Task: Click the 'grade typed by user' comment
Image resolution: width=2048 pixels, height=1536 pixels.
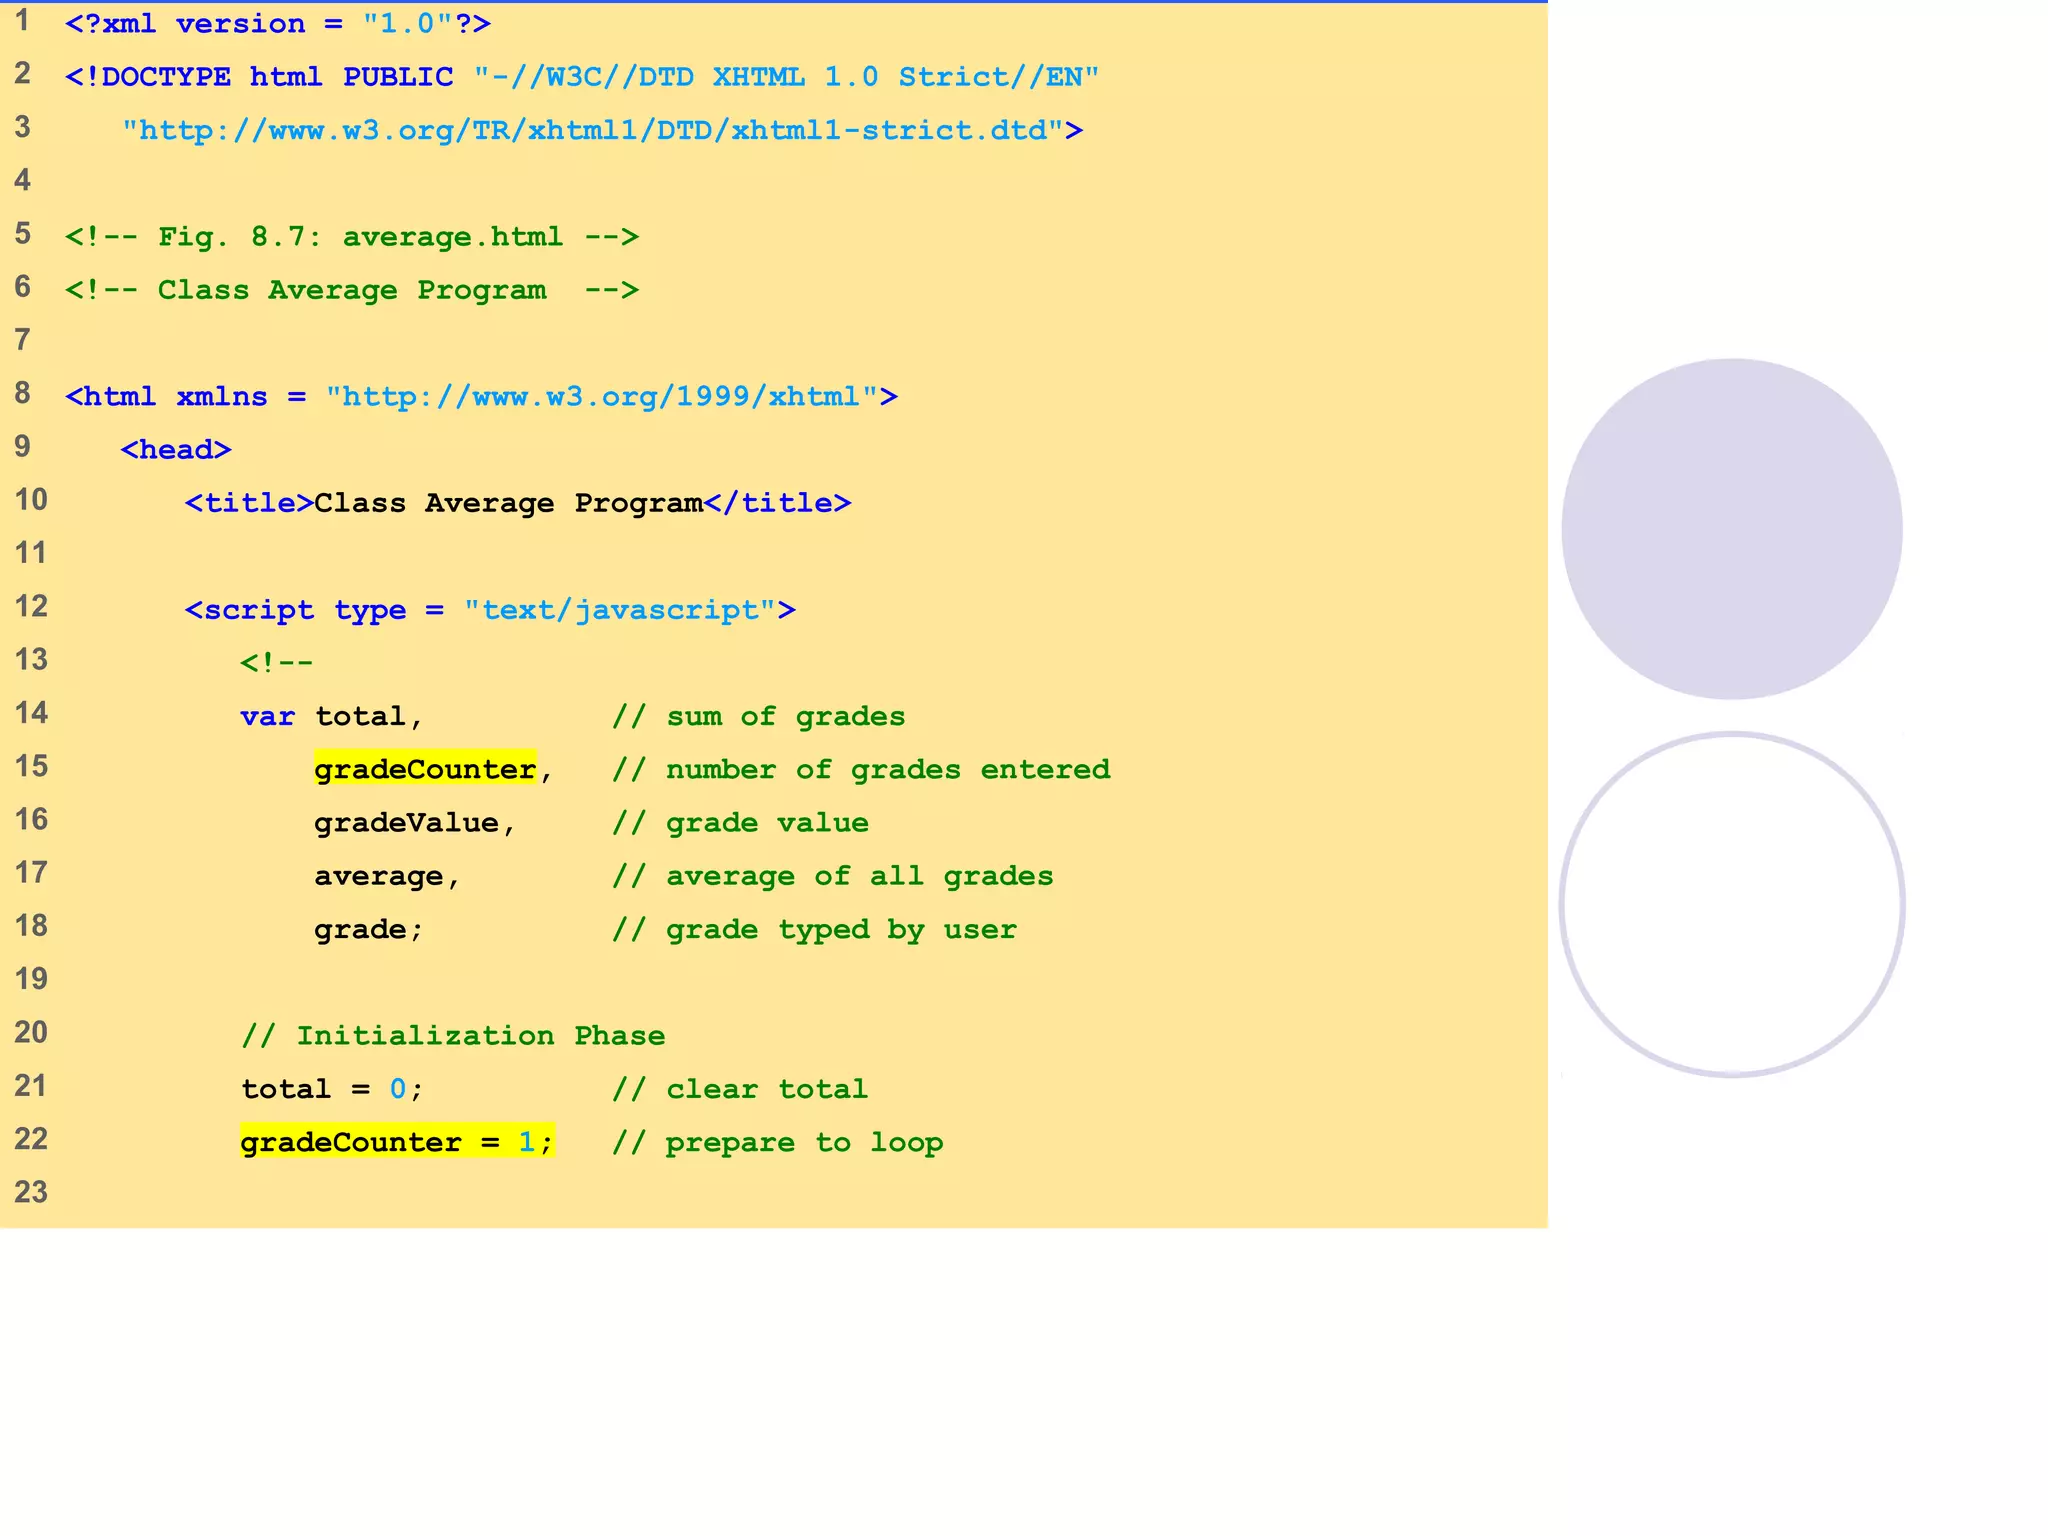Action: tap(814, 930)
